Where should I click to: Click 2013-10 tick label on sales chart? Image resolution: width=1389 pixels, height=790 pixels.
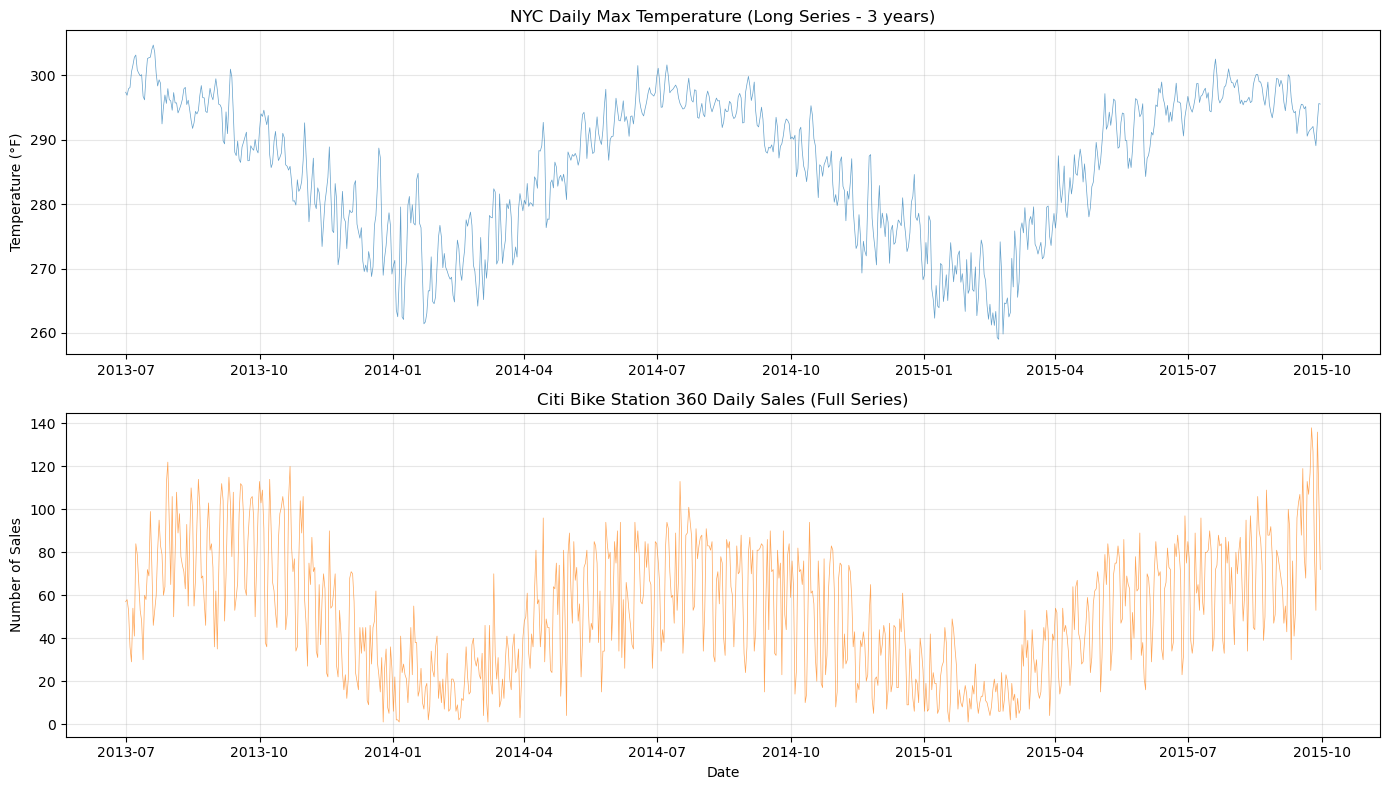tap(260, 752)
